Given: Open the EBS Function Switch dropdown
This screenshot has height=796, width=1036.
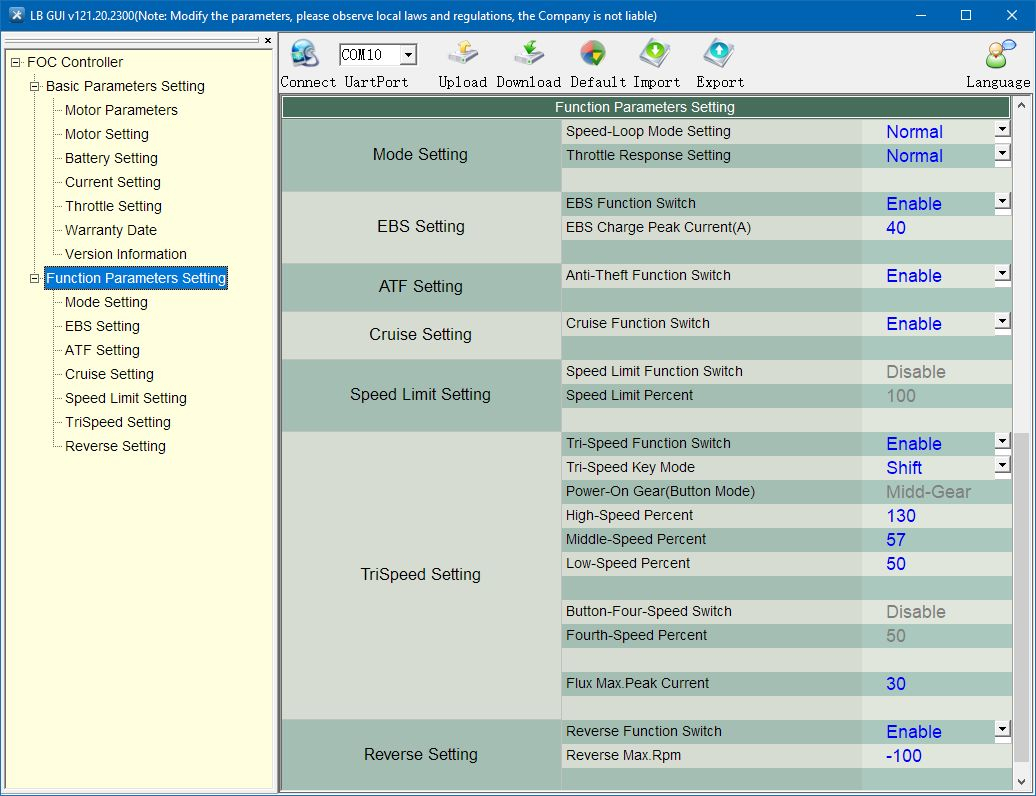Looking at the screenshot, I should pyautogui.click(x=1002, y=202).
